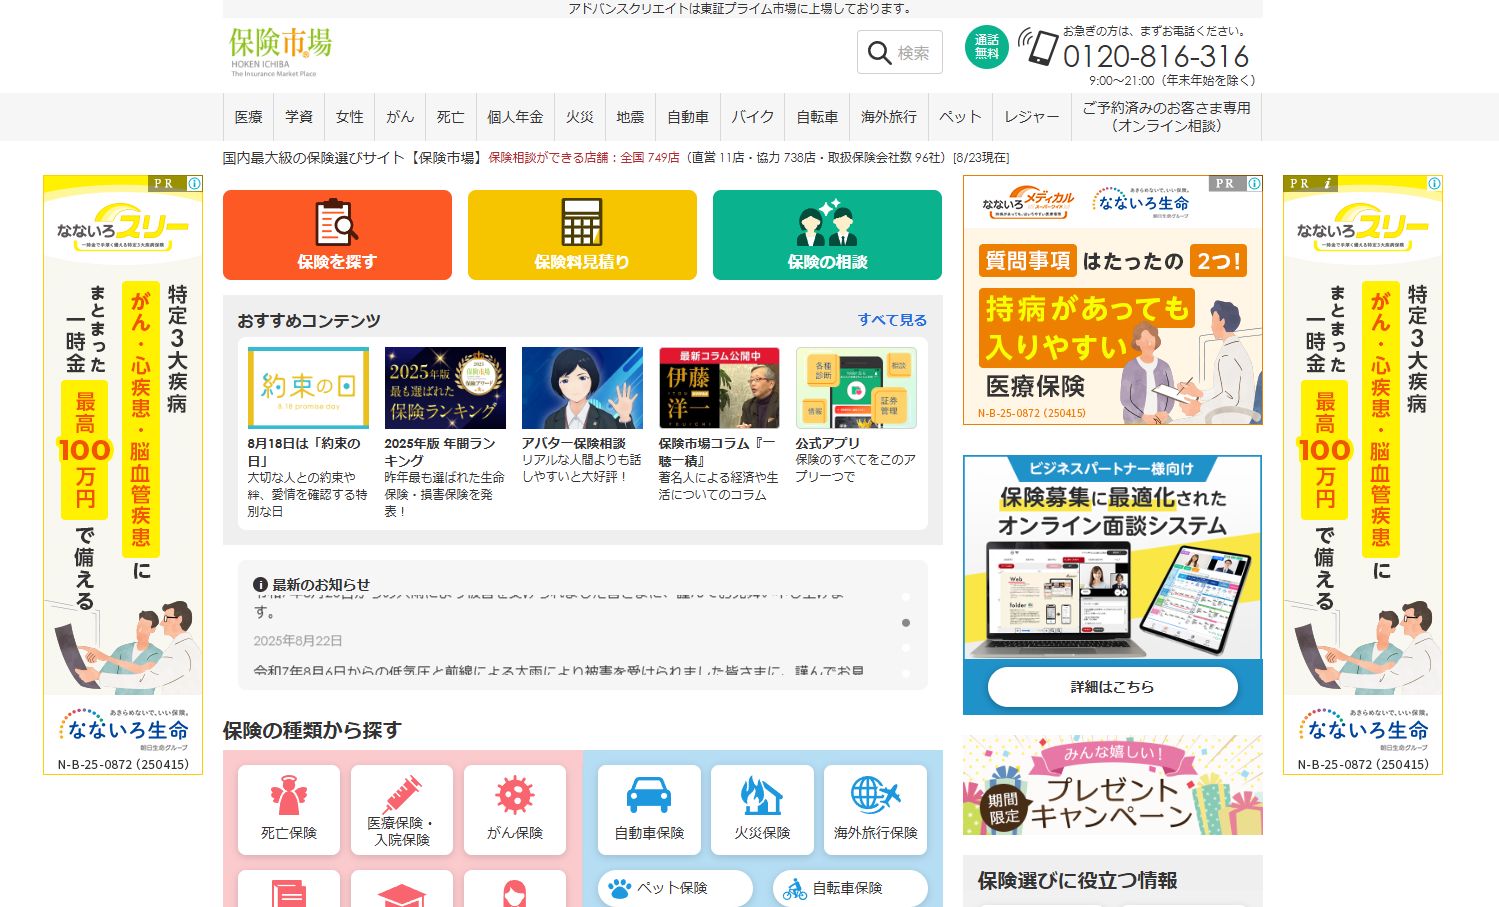The height and width of the screenshot is (907, 1499).
Task: Click the すべて見る link
Action: coord(892,320)
